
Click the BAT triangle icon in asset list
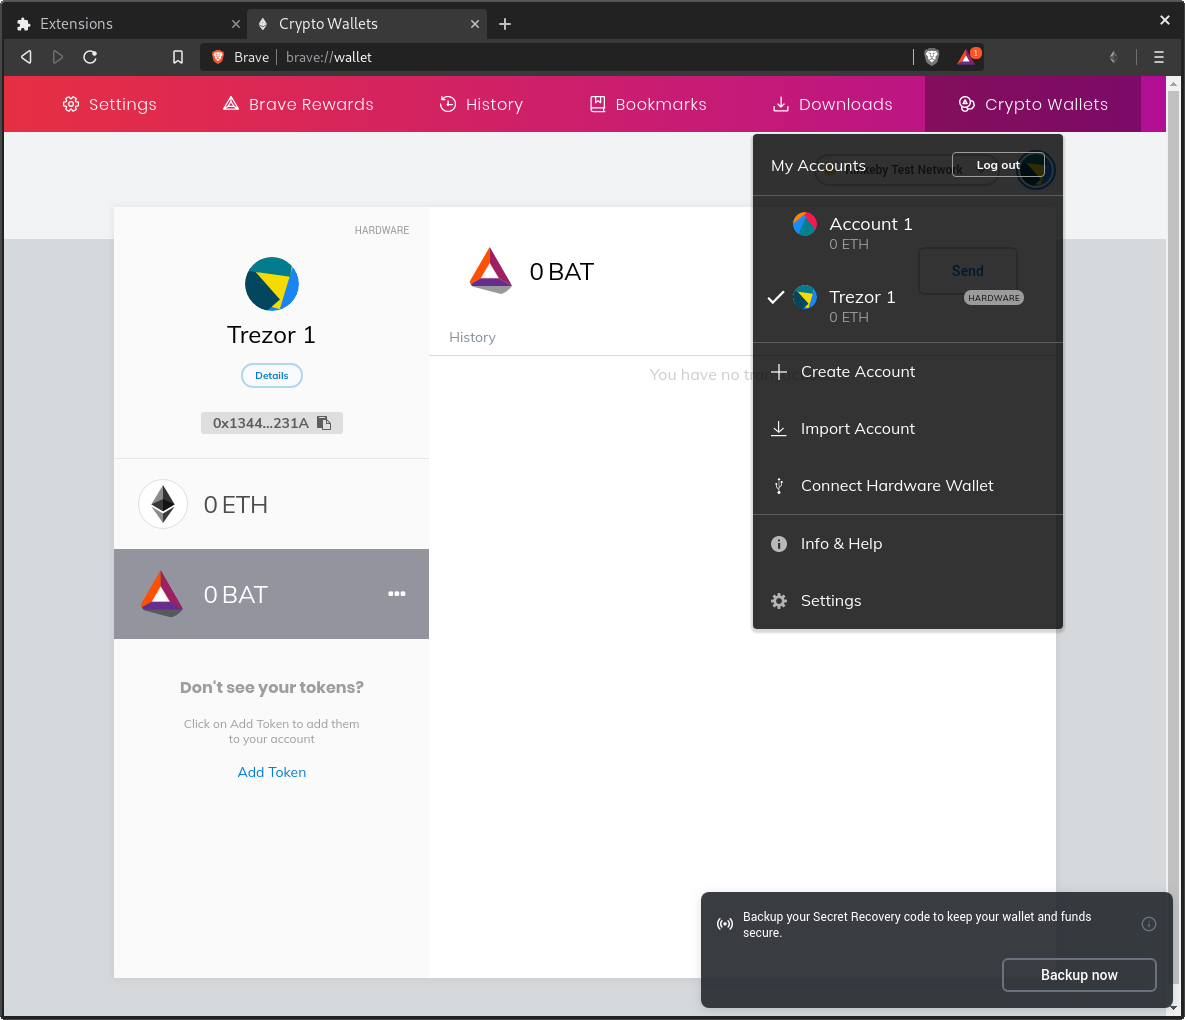(x=162, y=594)
